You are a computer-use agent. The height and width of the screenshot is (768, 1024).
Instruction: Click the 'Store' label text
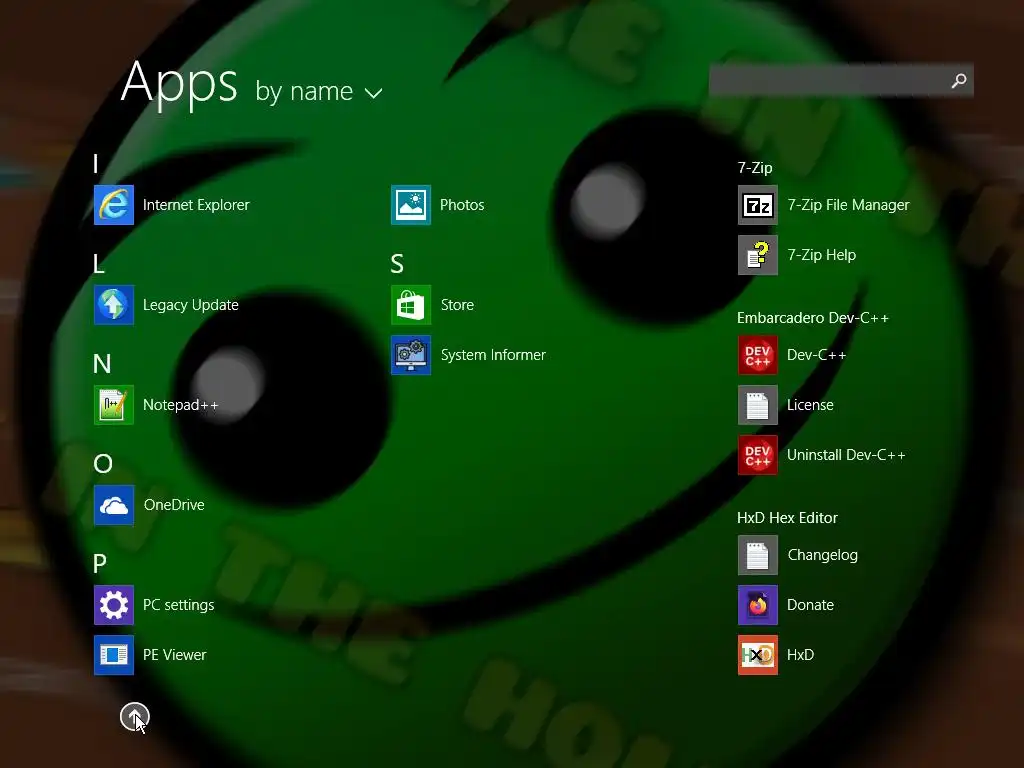(x=457, y=305)
